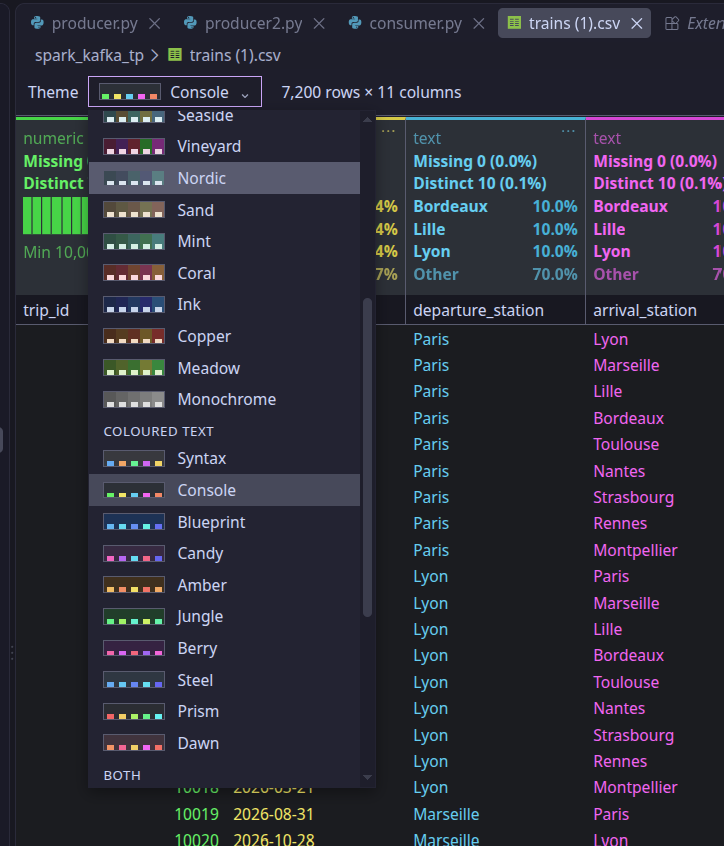This screenshot has height=846, width=724.
Task: Close the trains (1).csv tab
Action: point(637,24)
